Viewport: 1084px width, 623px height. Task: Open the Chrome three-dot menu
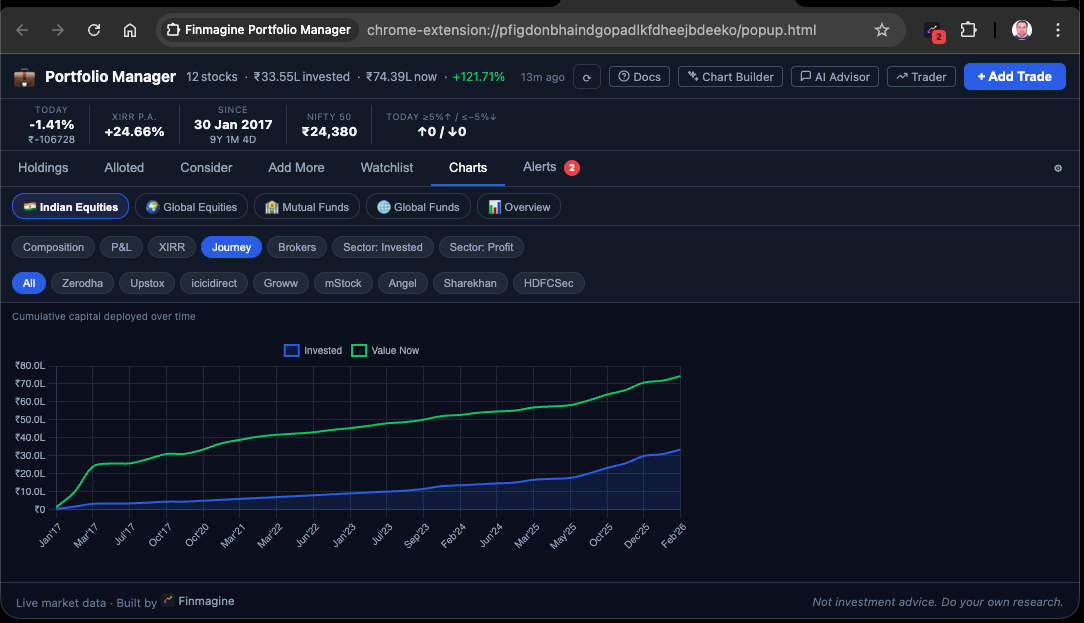point(1058,30)
